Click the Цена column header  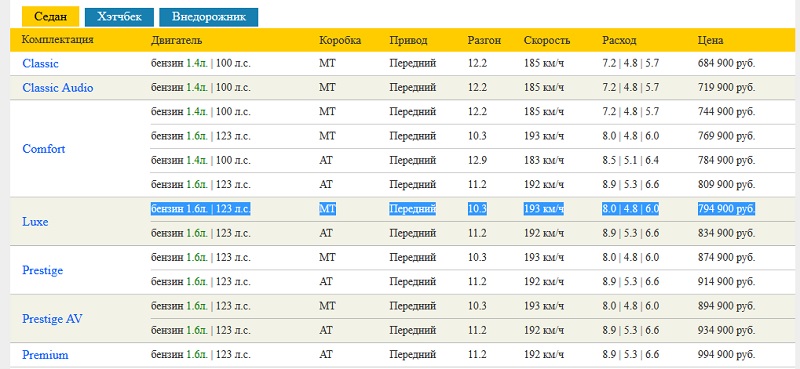click(x=710, y=40)
